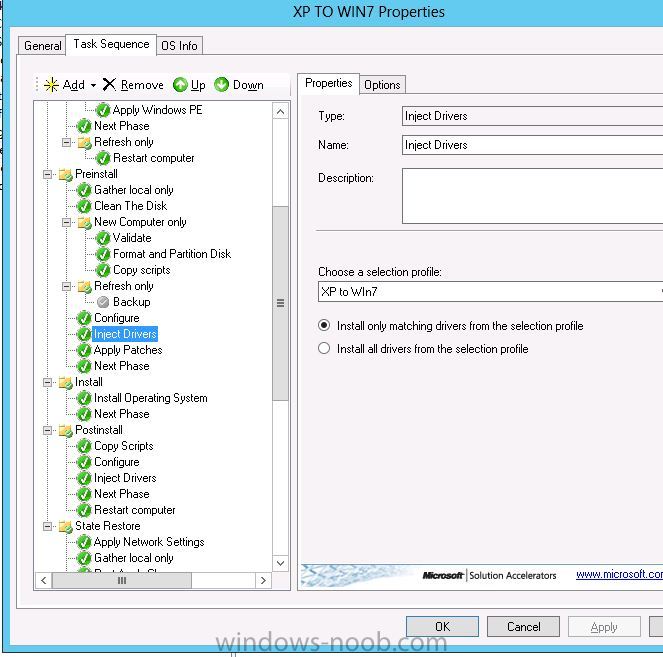Click the check icon beside Configure under Preinstall
This screenshot has height=657, width=663.
coord(84,318)
